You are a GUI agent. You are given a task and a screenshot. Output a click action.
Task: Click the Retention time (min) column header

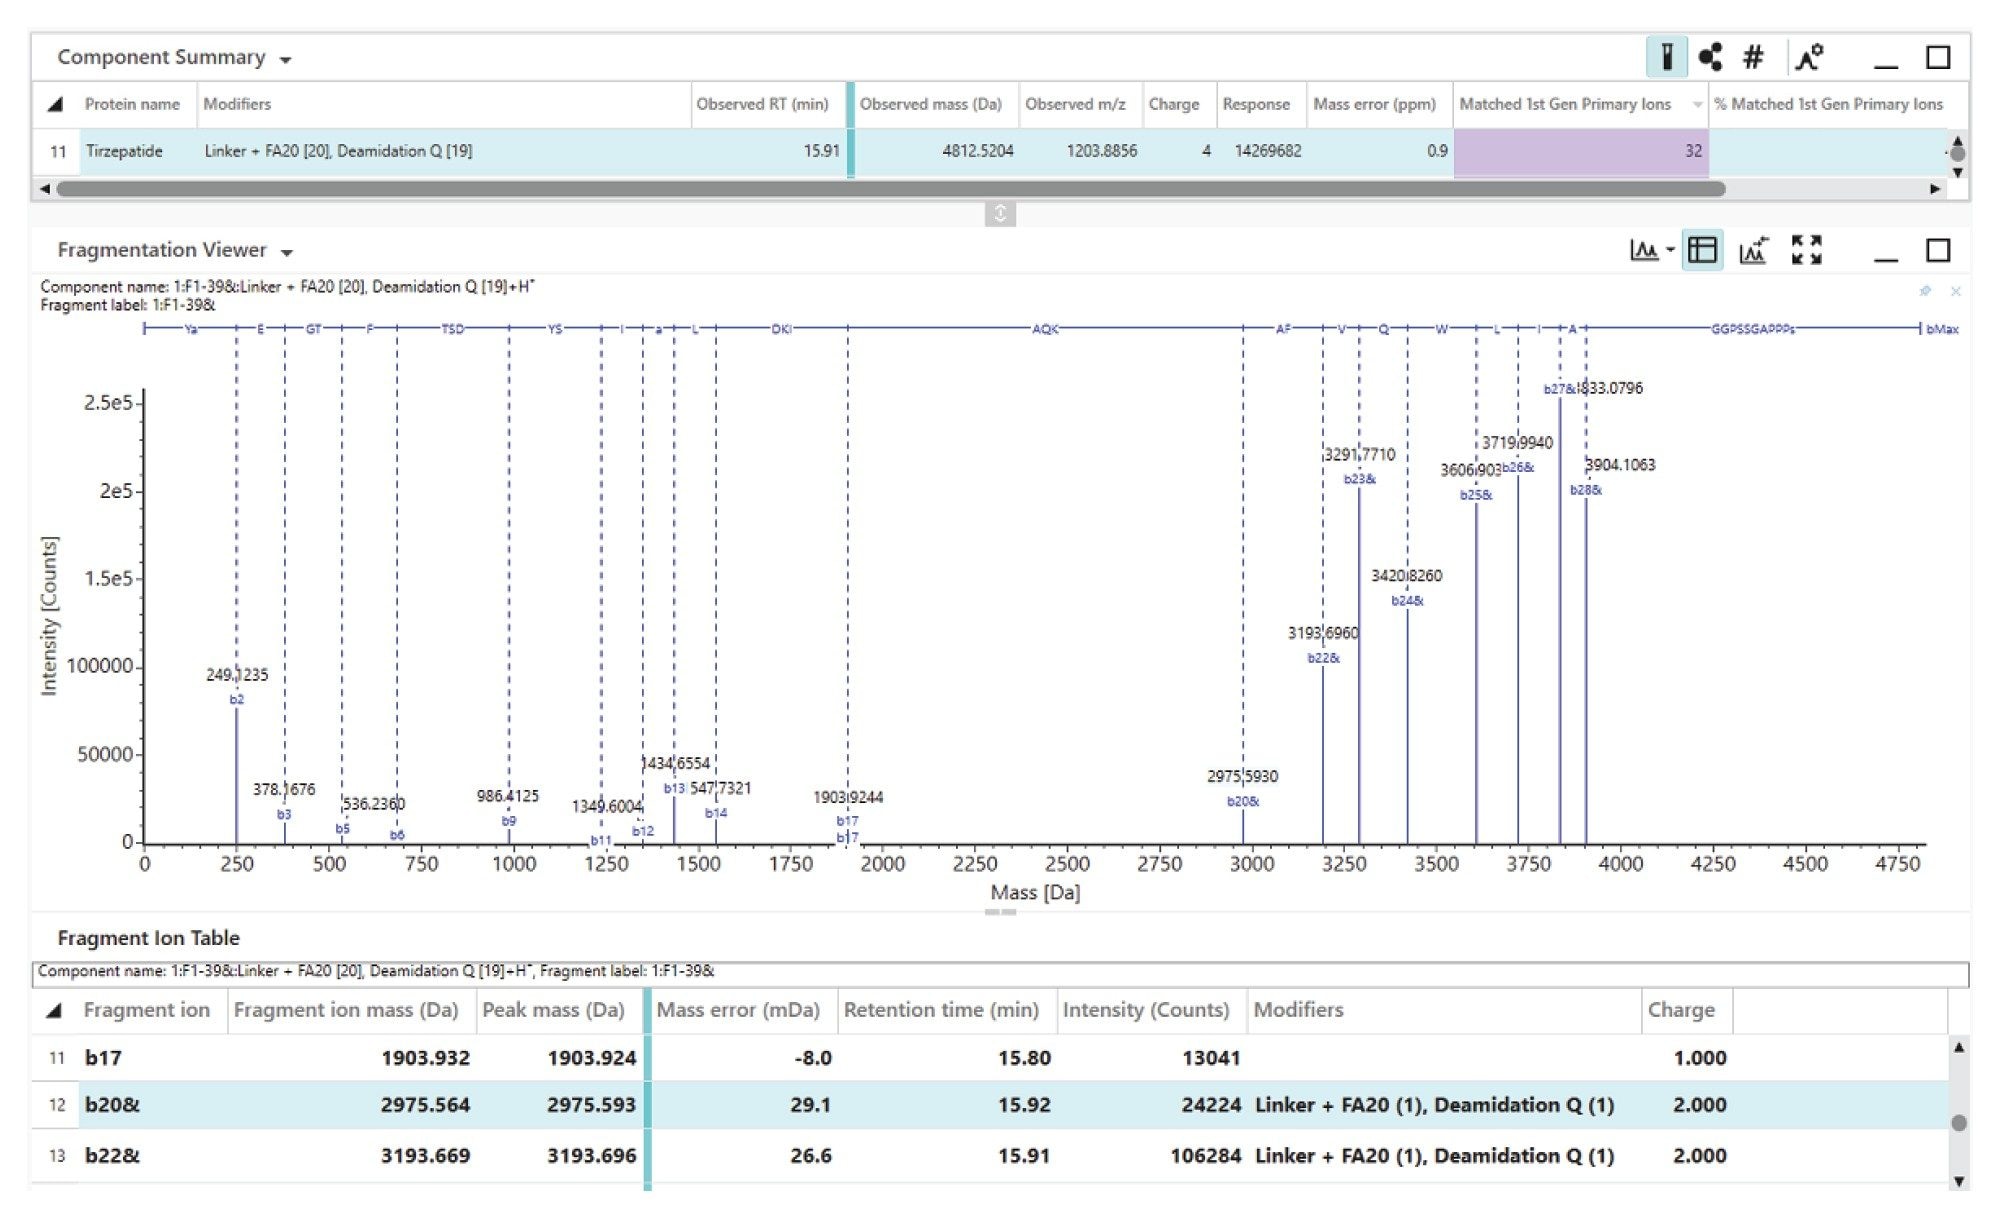(x=941, y=1010)
